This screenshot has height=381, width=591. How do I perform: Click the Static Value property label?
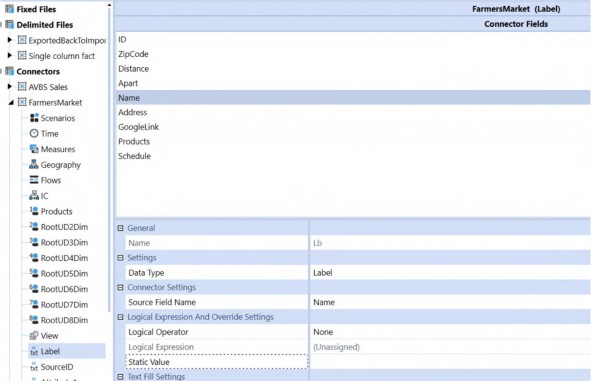149,362
